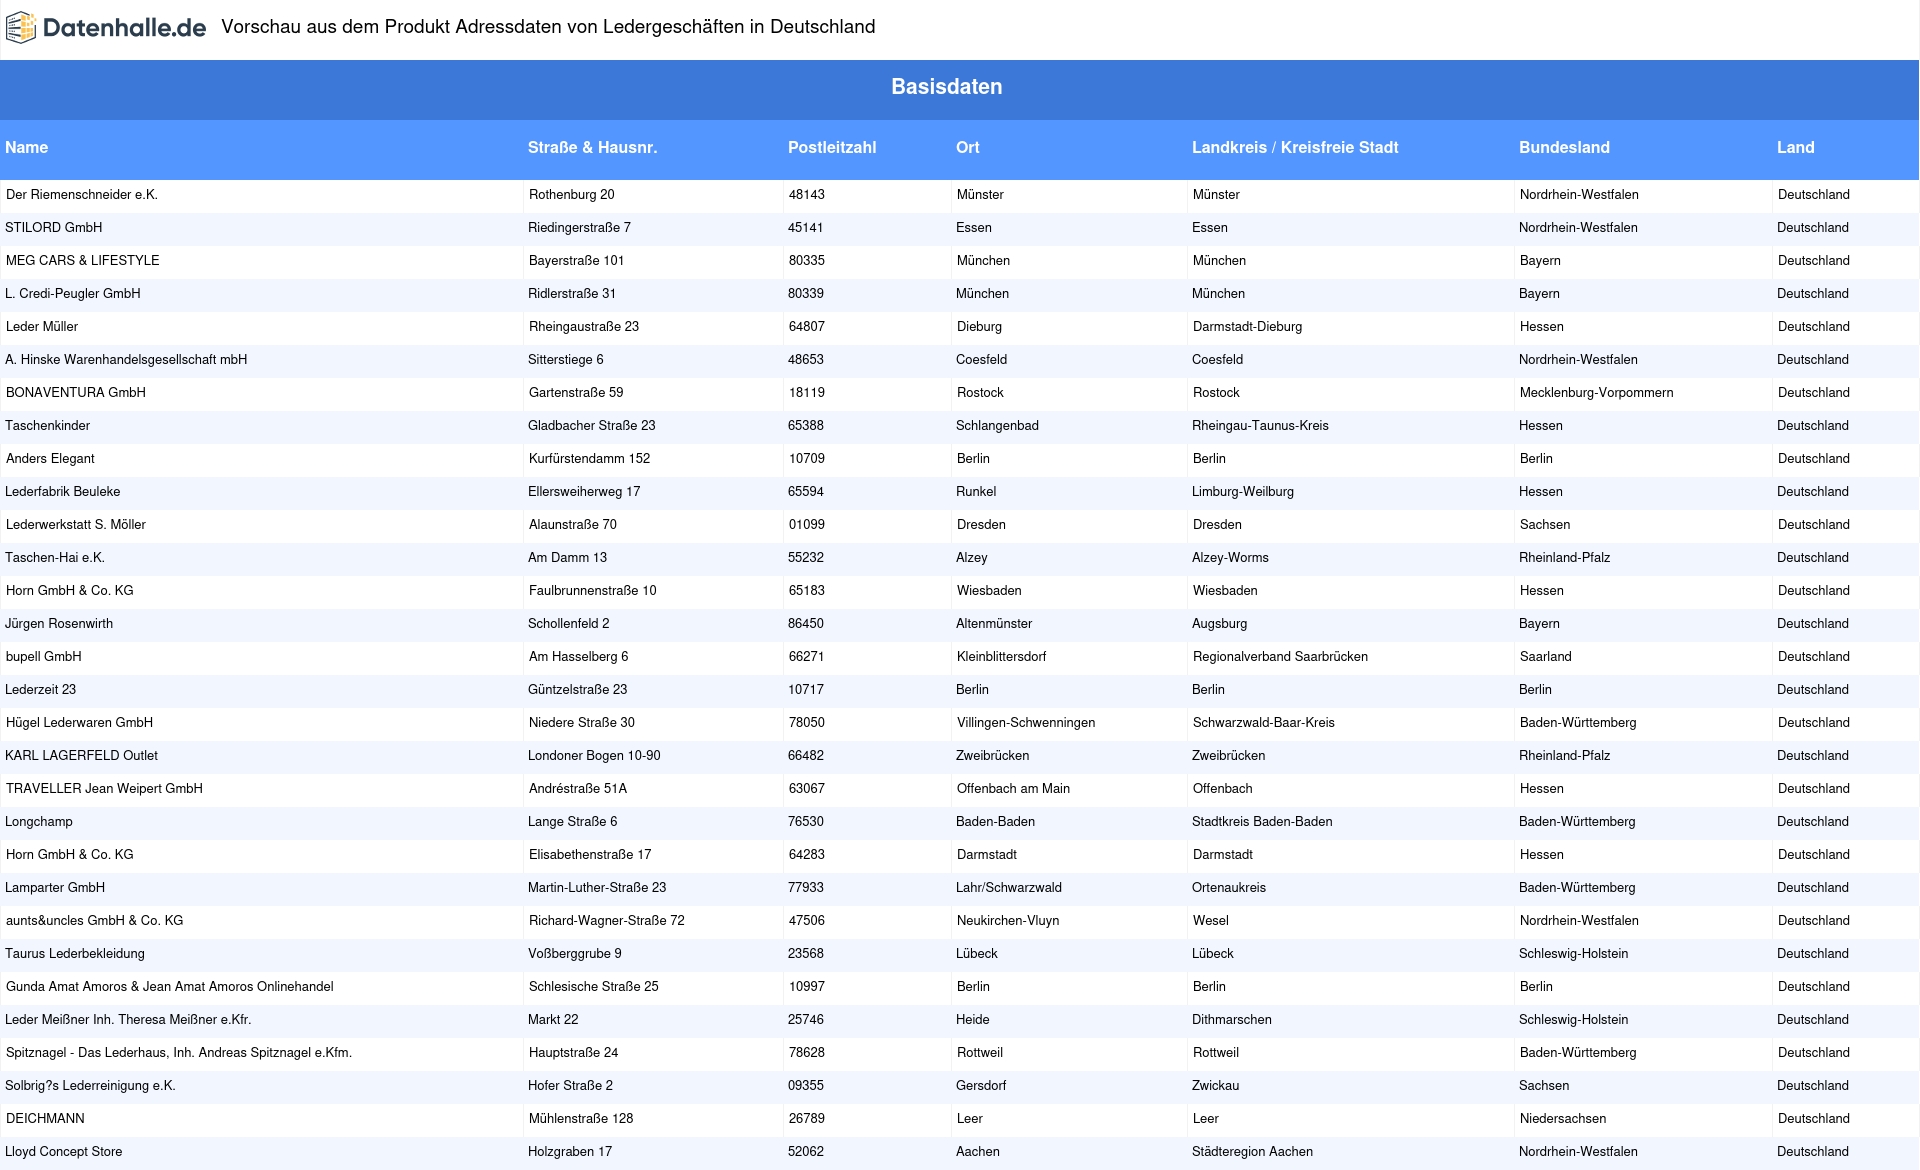Click Leder Meißner Inh. Theresa Meißner e.Kfr.
Screen dimensions: 1920x1170
128,1019
